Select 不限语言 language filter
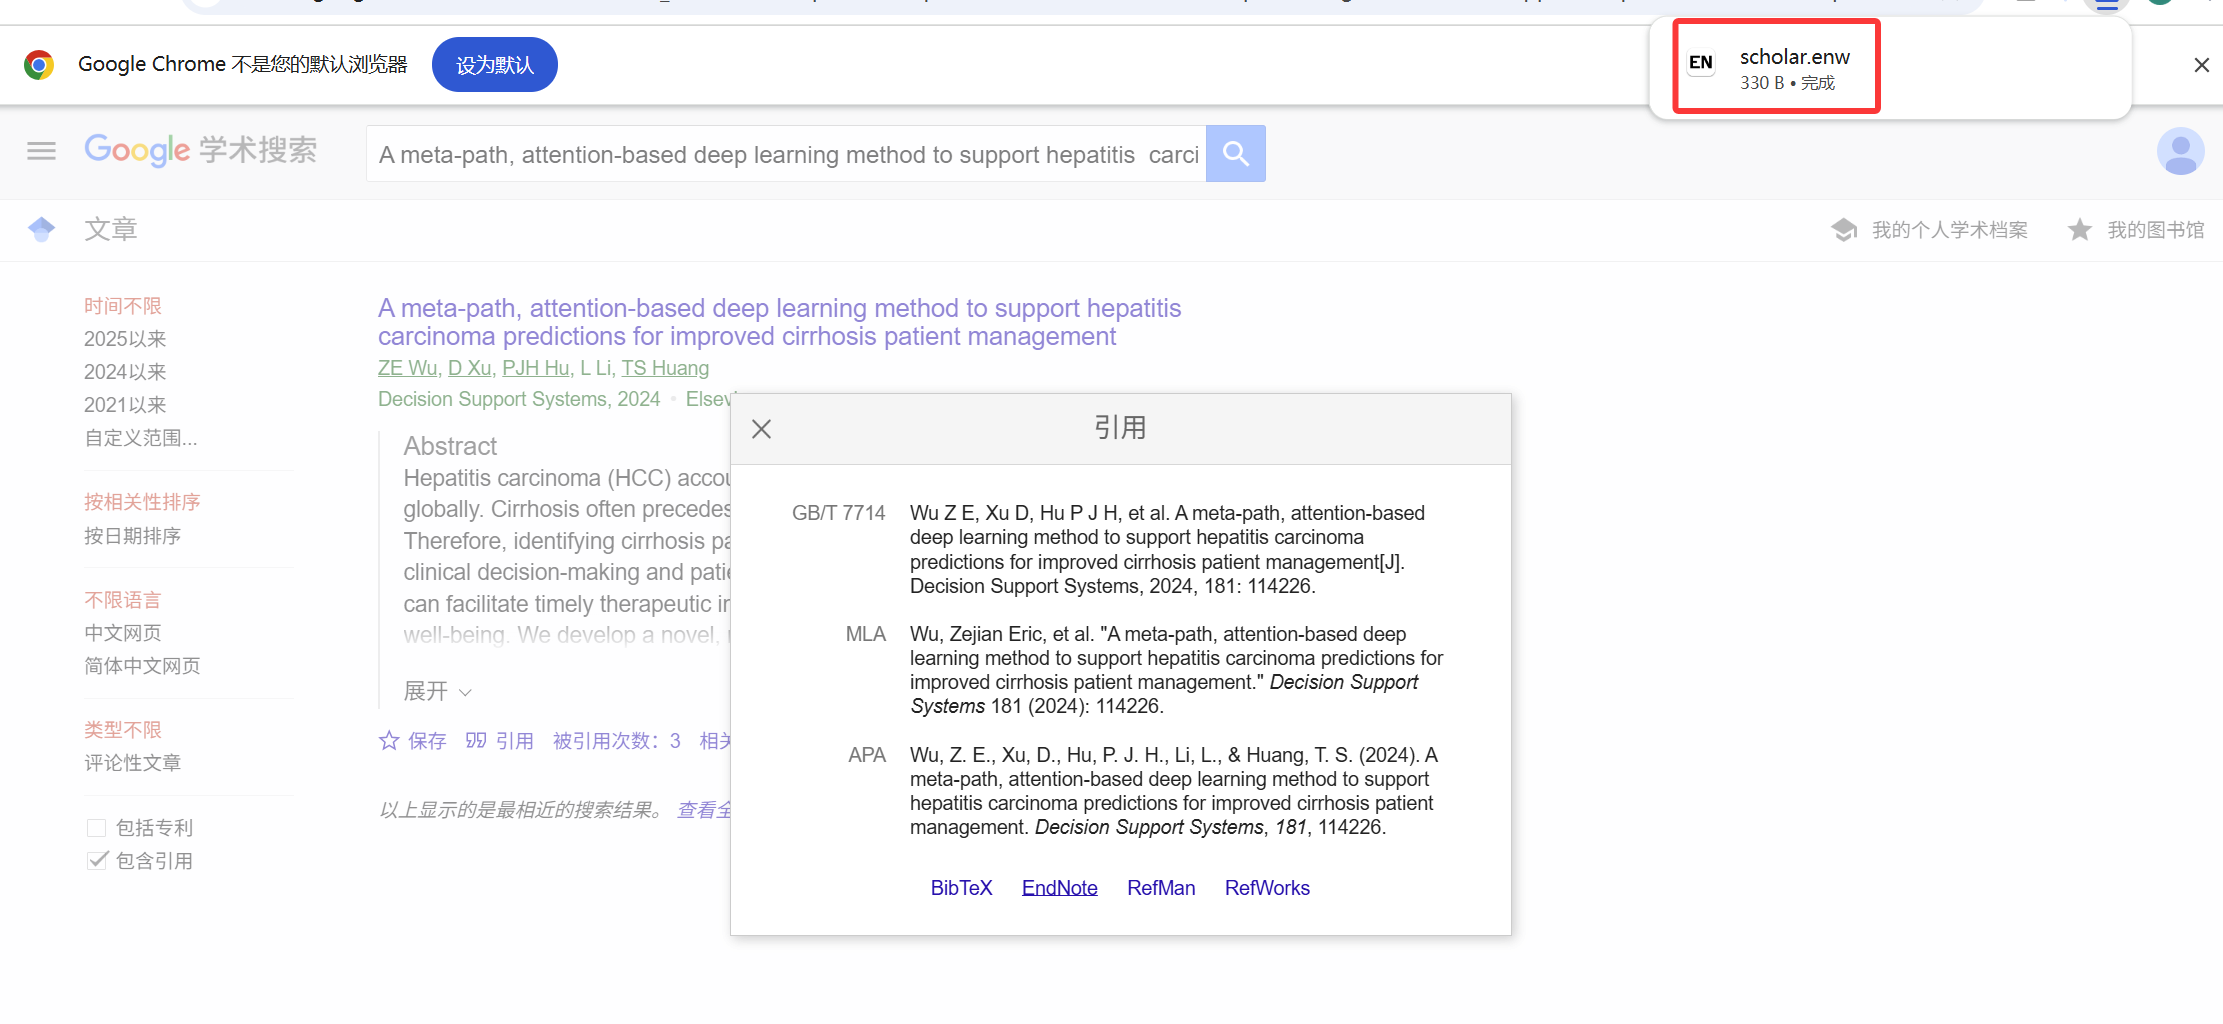This screenshot has width=2223, height=1024. (122, 600)
